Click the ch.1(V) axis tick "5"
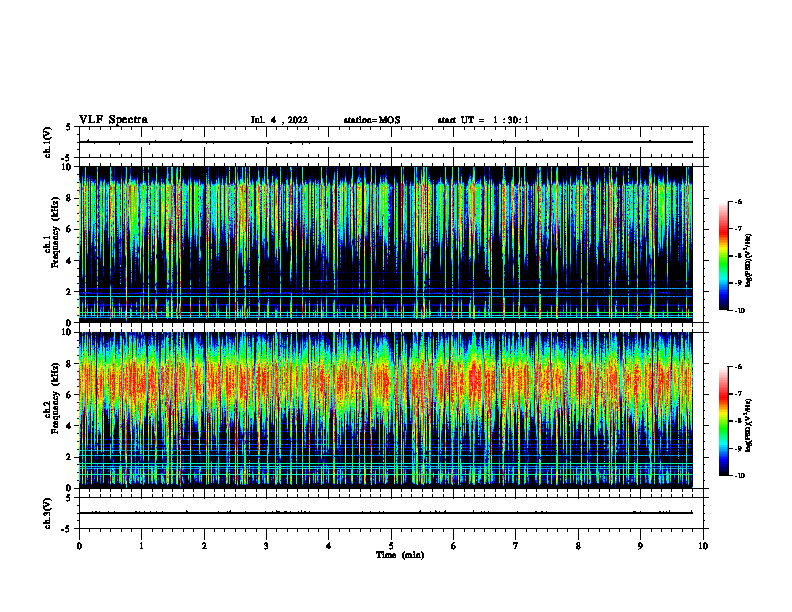This screenshot has height=612, width=792. pyautogui.click(x=68, y=127)
